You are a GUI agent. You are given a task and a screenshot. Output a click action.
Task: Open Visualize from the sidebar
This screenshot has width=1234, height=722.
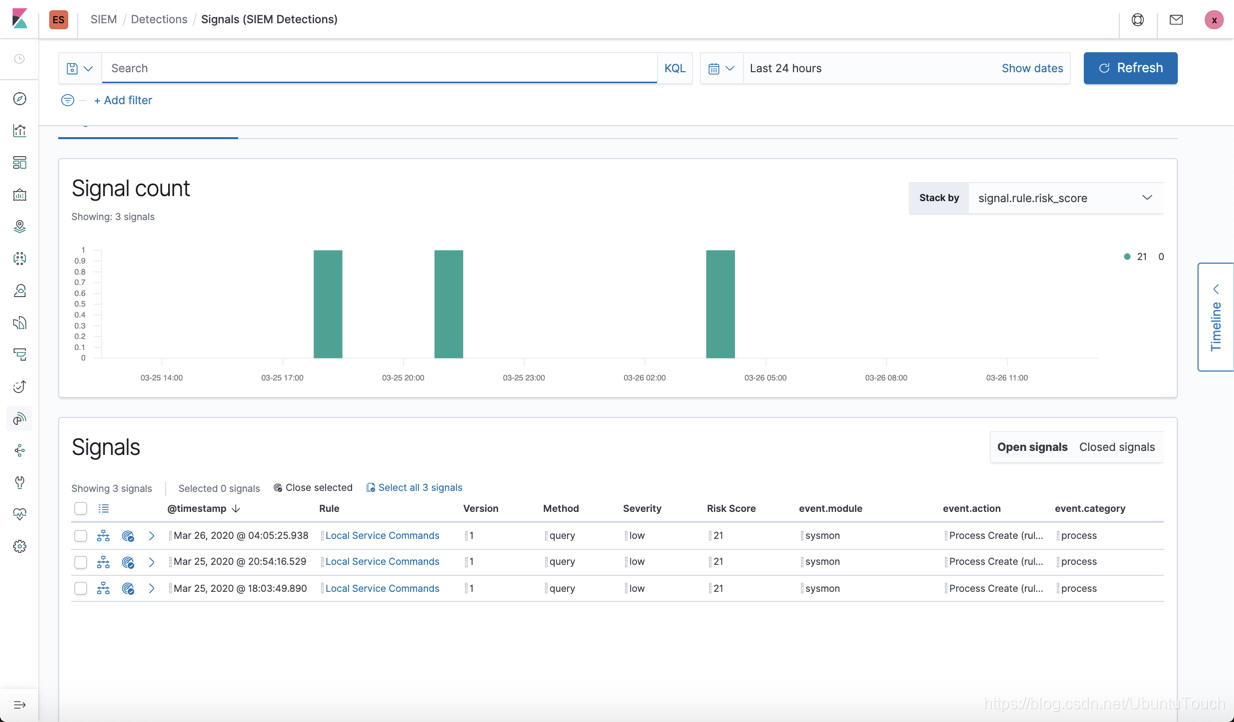19,131
